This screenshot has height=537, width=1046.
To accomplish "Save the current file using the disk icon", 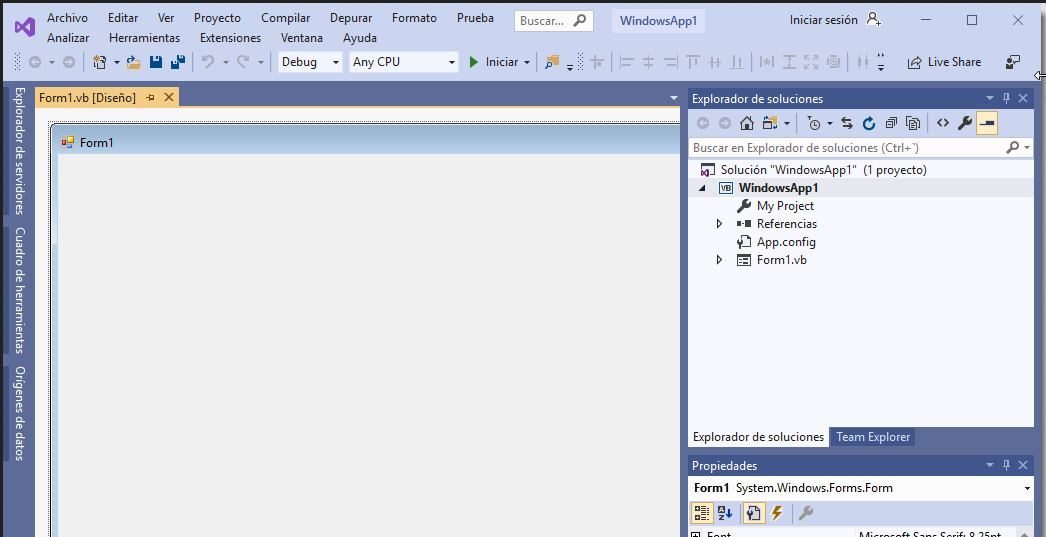I will pos(155,62).
